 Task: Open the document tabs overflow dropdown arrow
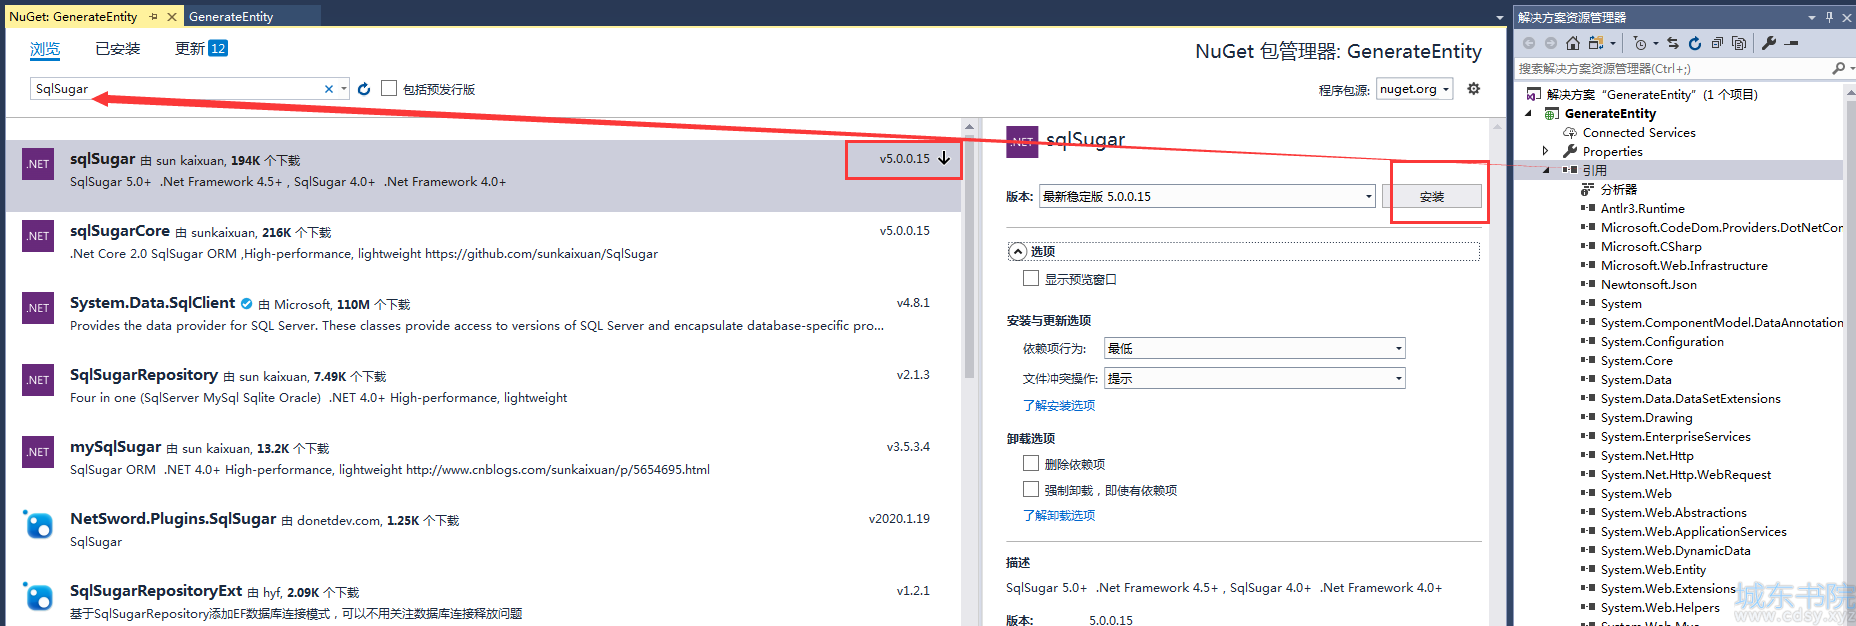coord(1499,17)
